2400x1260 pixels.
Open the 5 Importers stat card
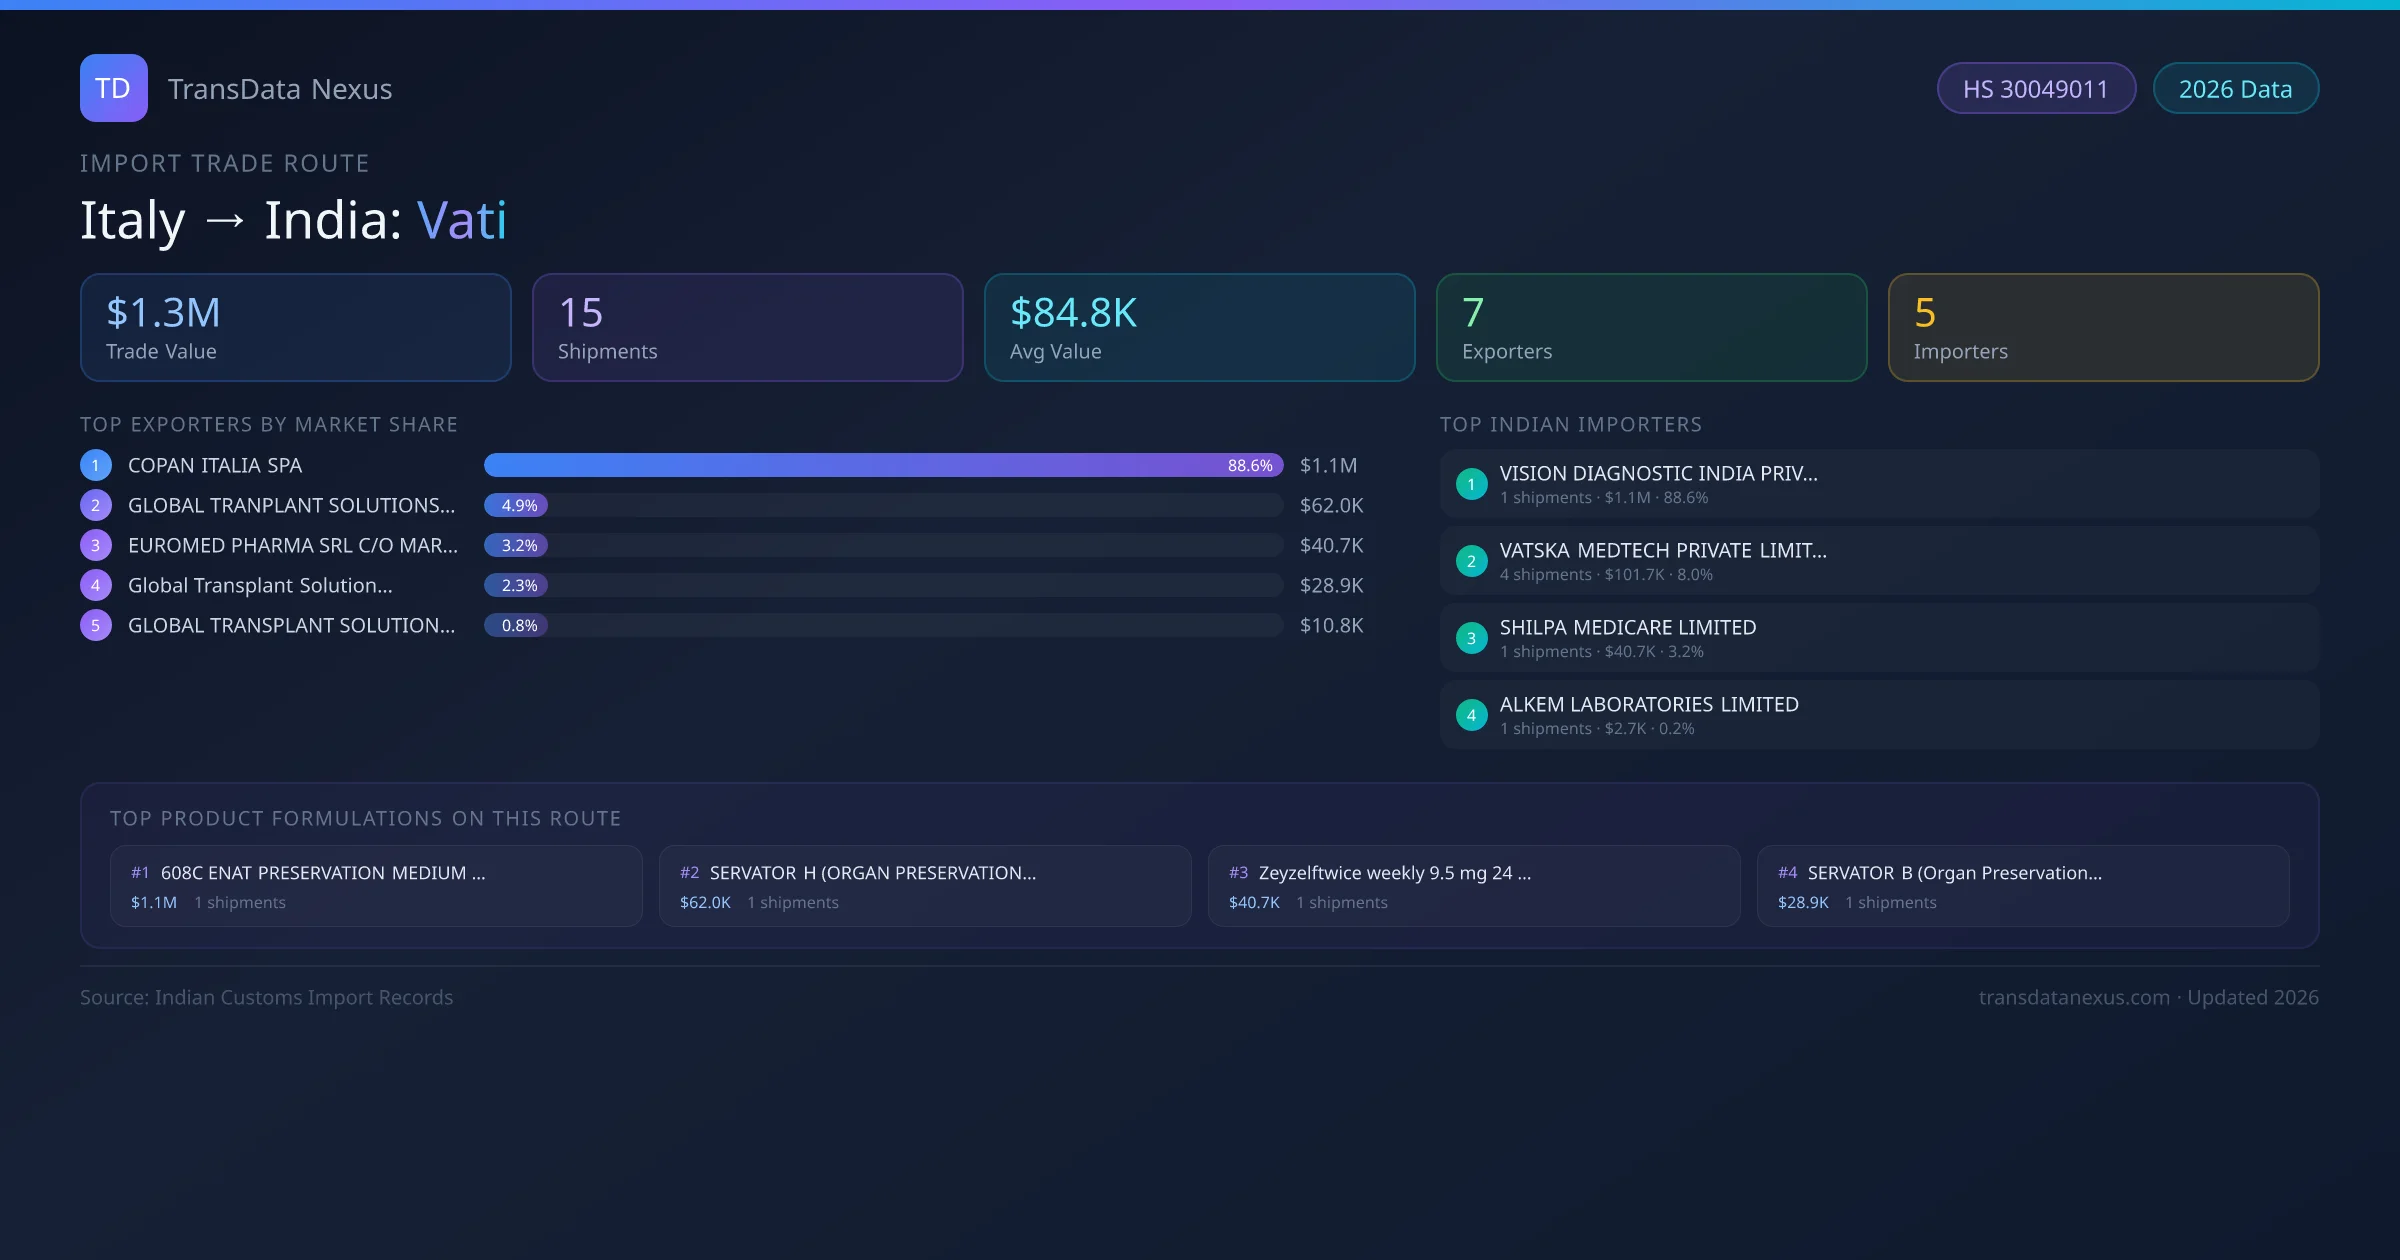[2103, 327]
